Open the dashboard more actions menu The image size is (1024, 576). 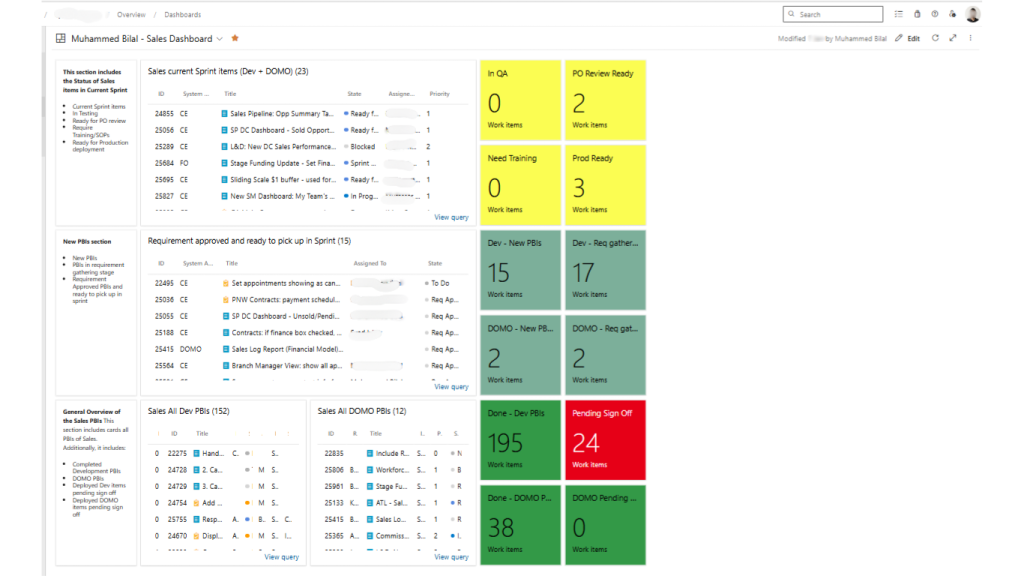970,38
